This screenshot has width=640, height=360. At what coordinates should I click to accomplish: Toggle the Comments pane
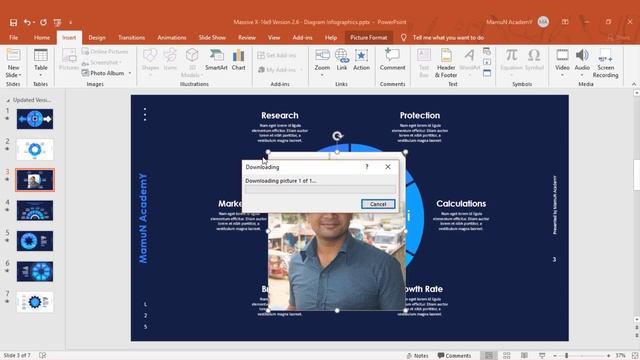[x=454, y=356]
